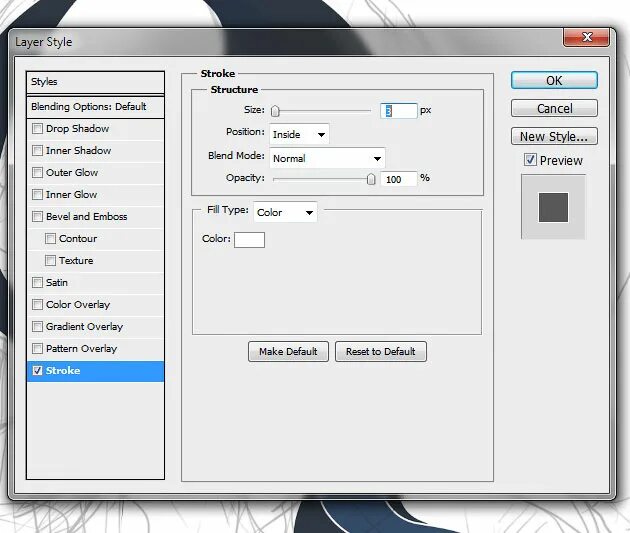Click the New Style... button

(554, 136)
